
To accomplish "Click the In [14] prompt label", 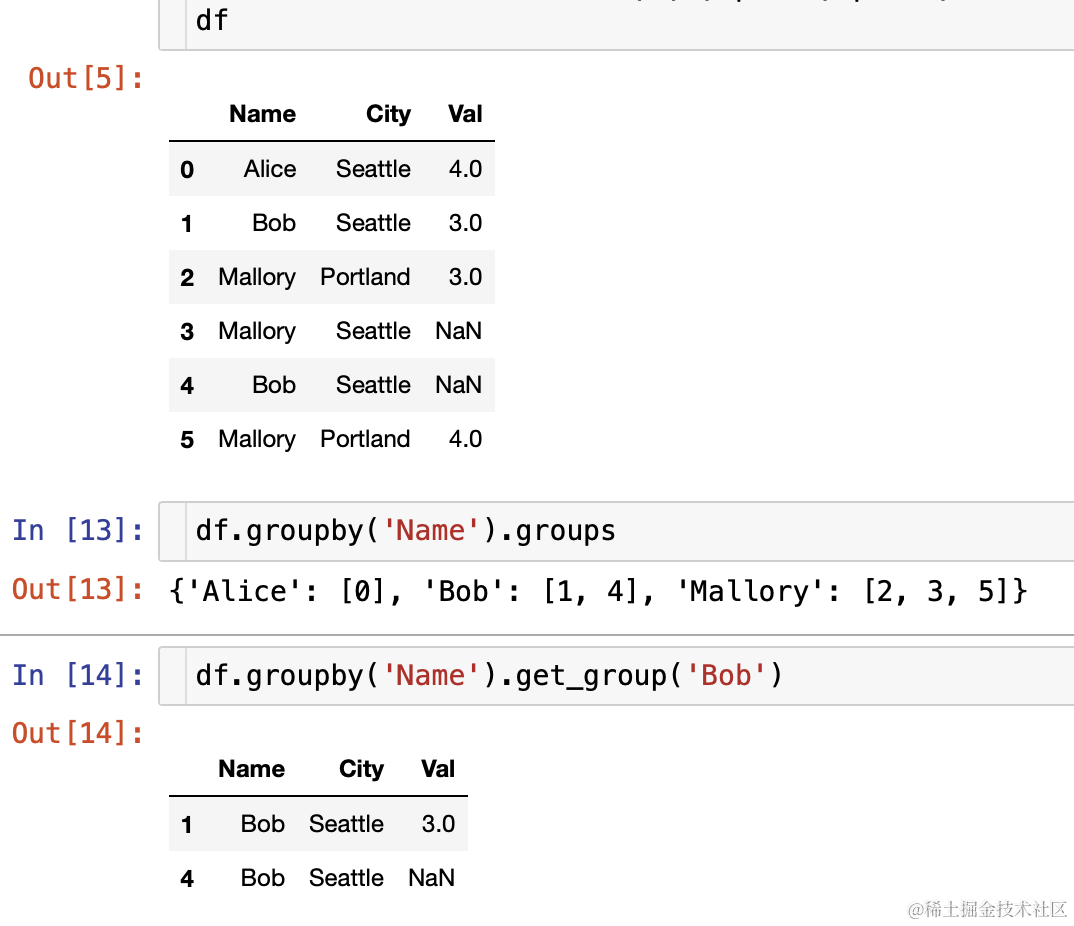I will coord(78,676).
